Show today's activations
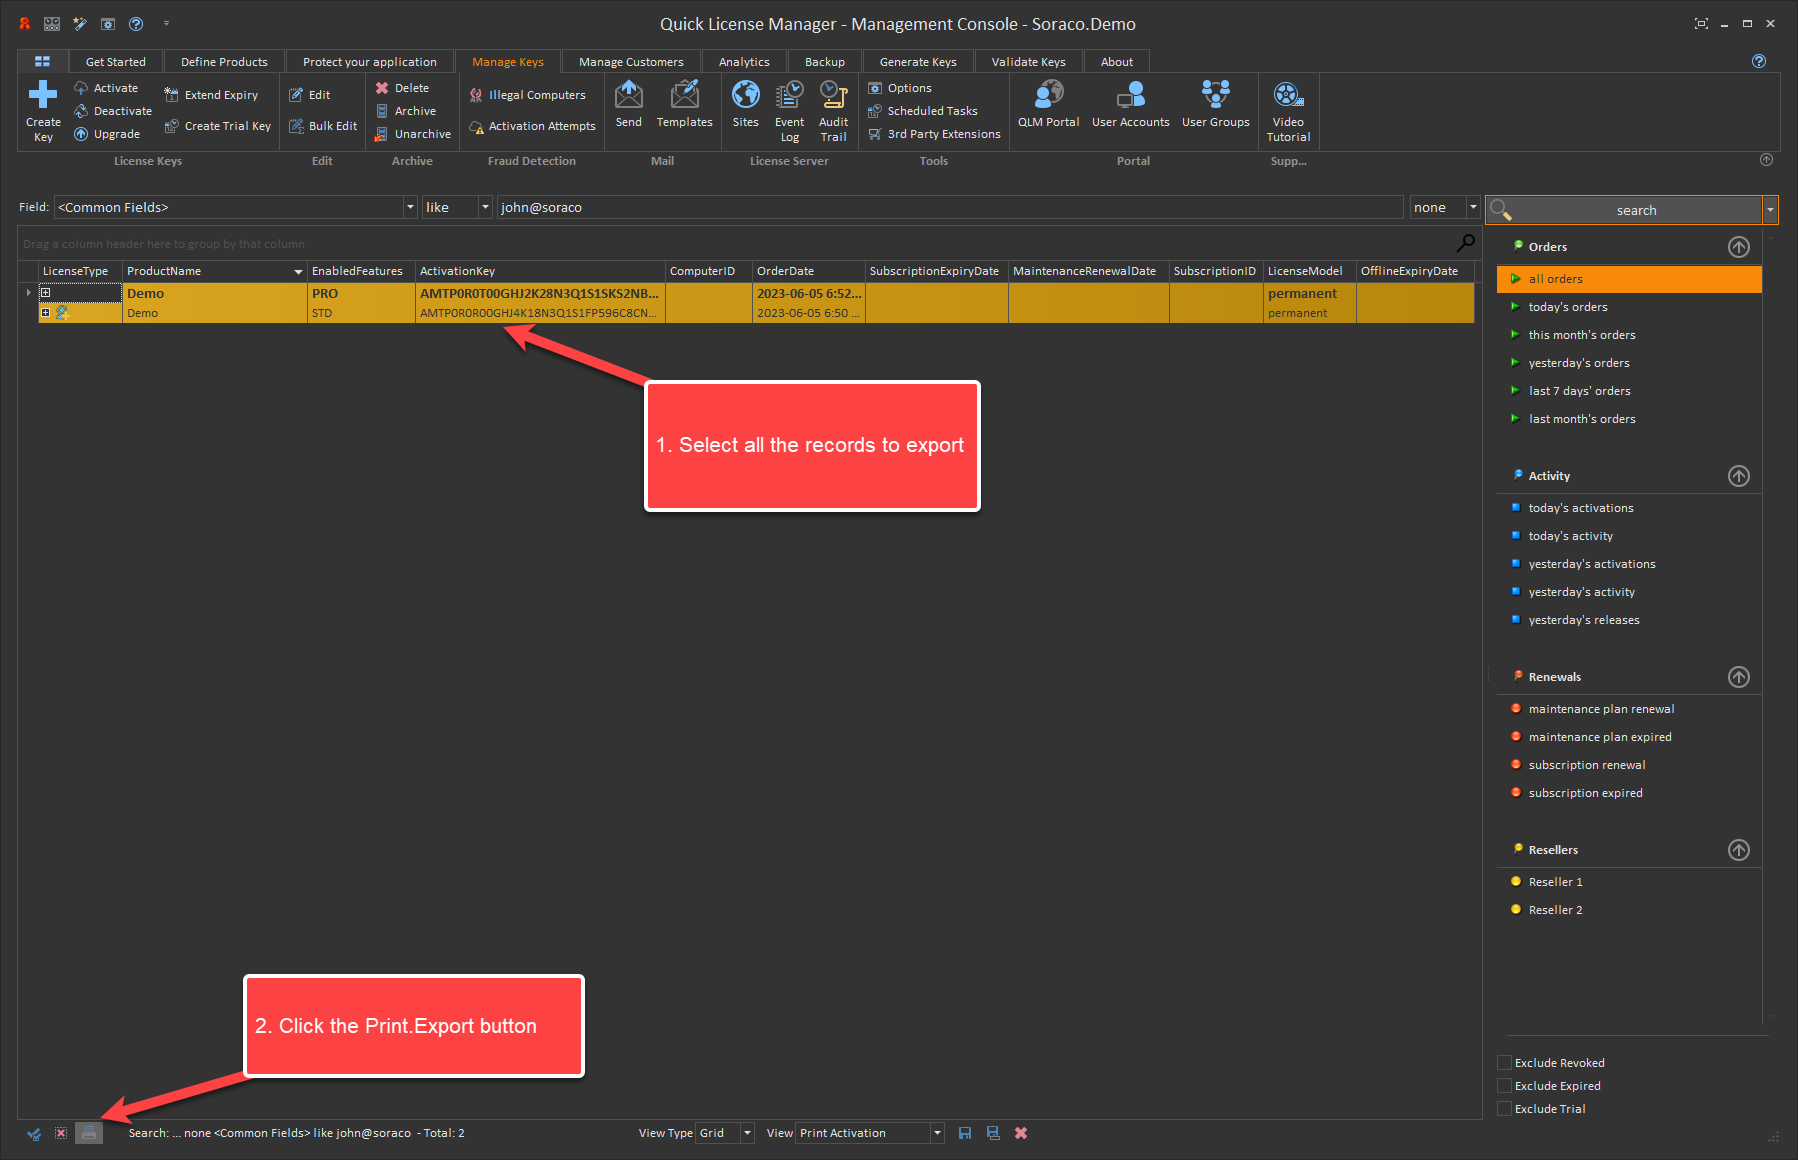The height and width of the screenshot is (1160, 1798). click(x=1581, y=508)
